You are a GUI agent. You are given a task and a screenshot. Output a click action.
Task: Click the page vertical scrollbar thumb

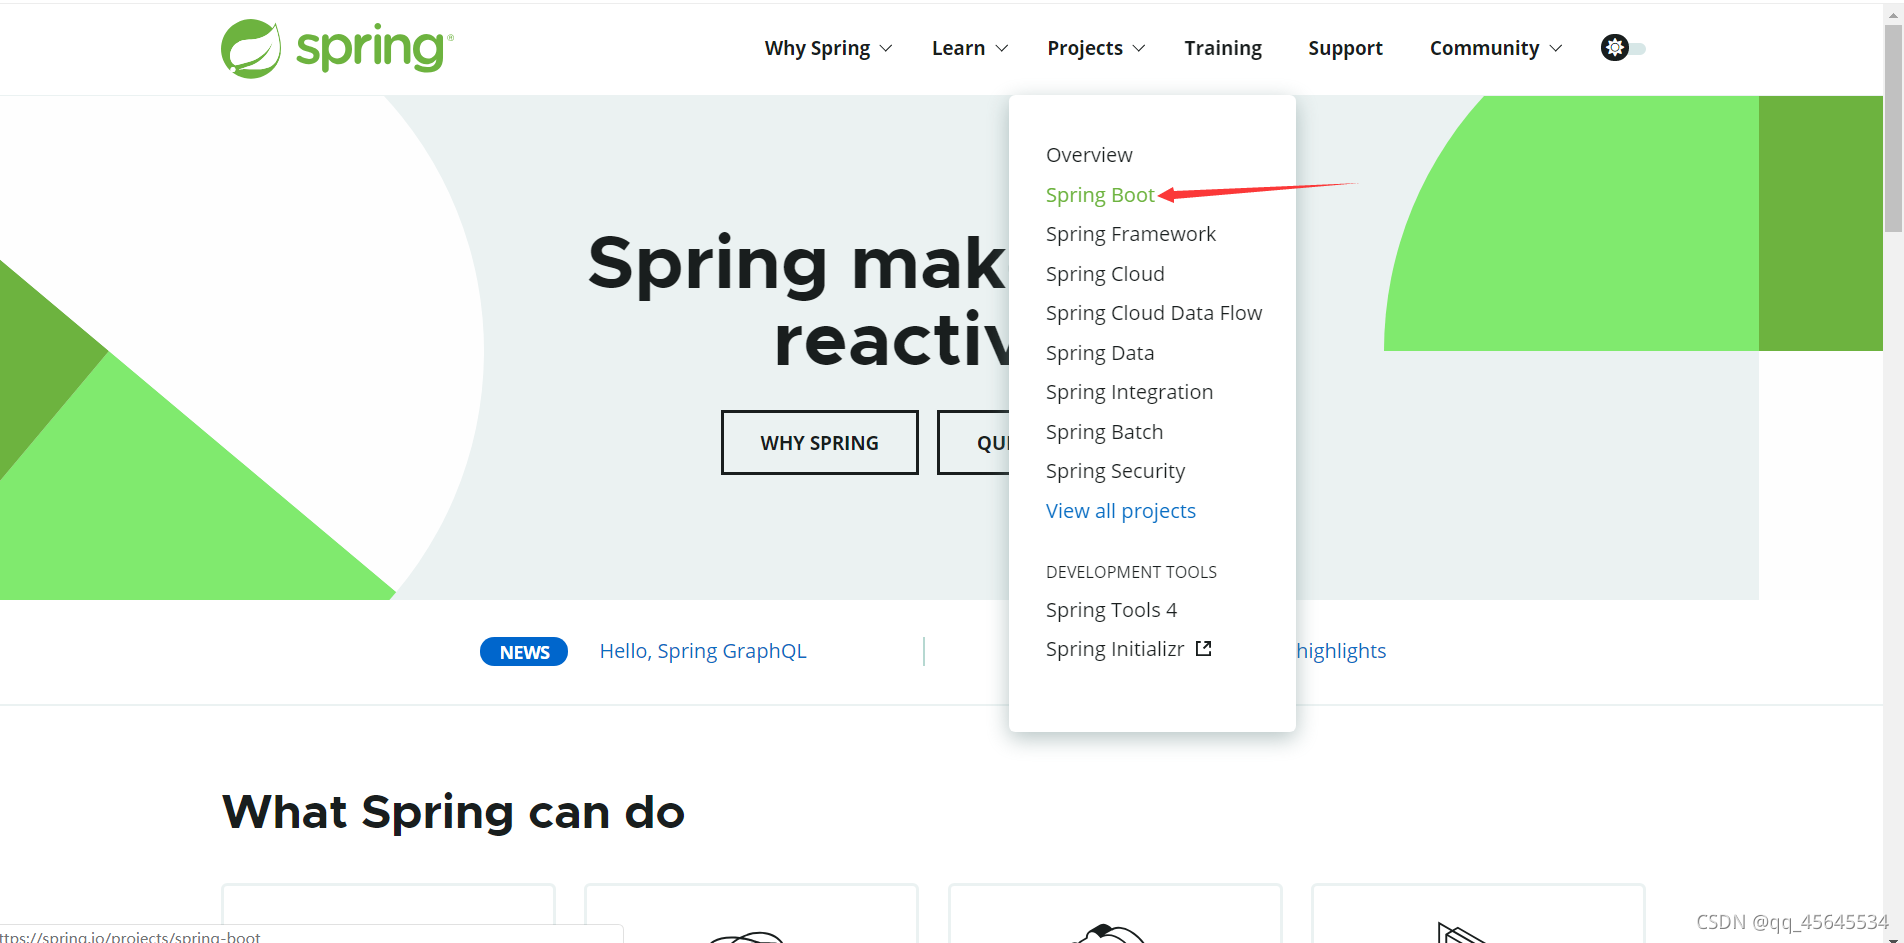pyautogui.click(x=1893, y=128)
